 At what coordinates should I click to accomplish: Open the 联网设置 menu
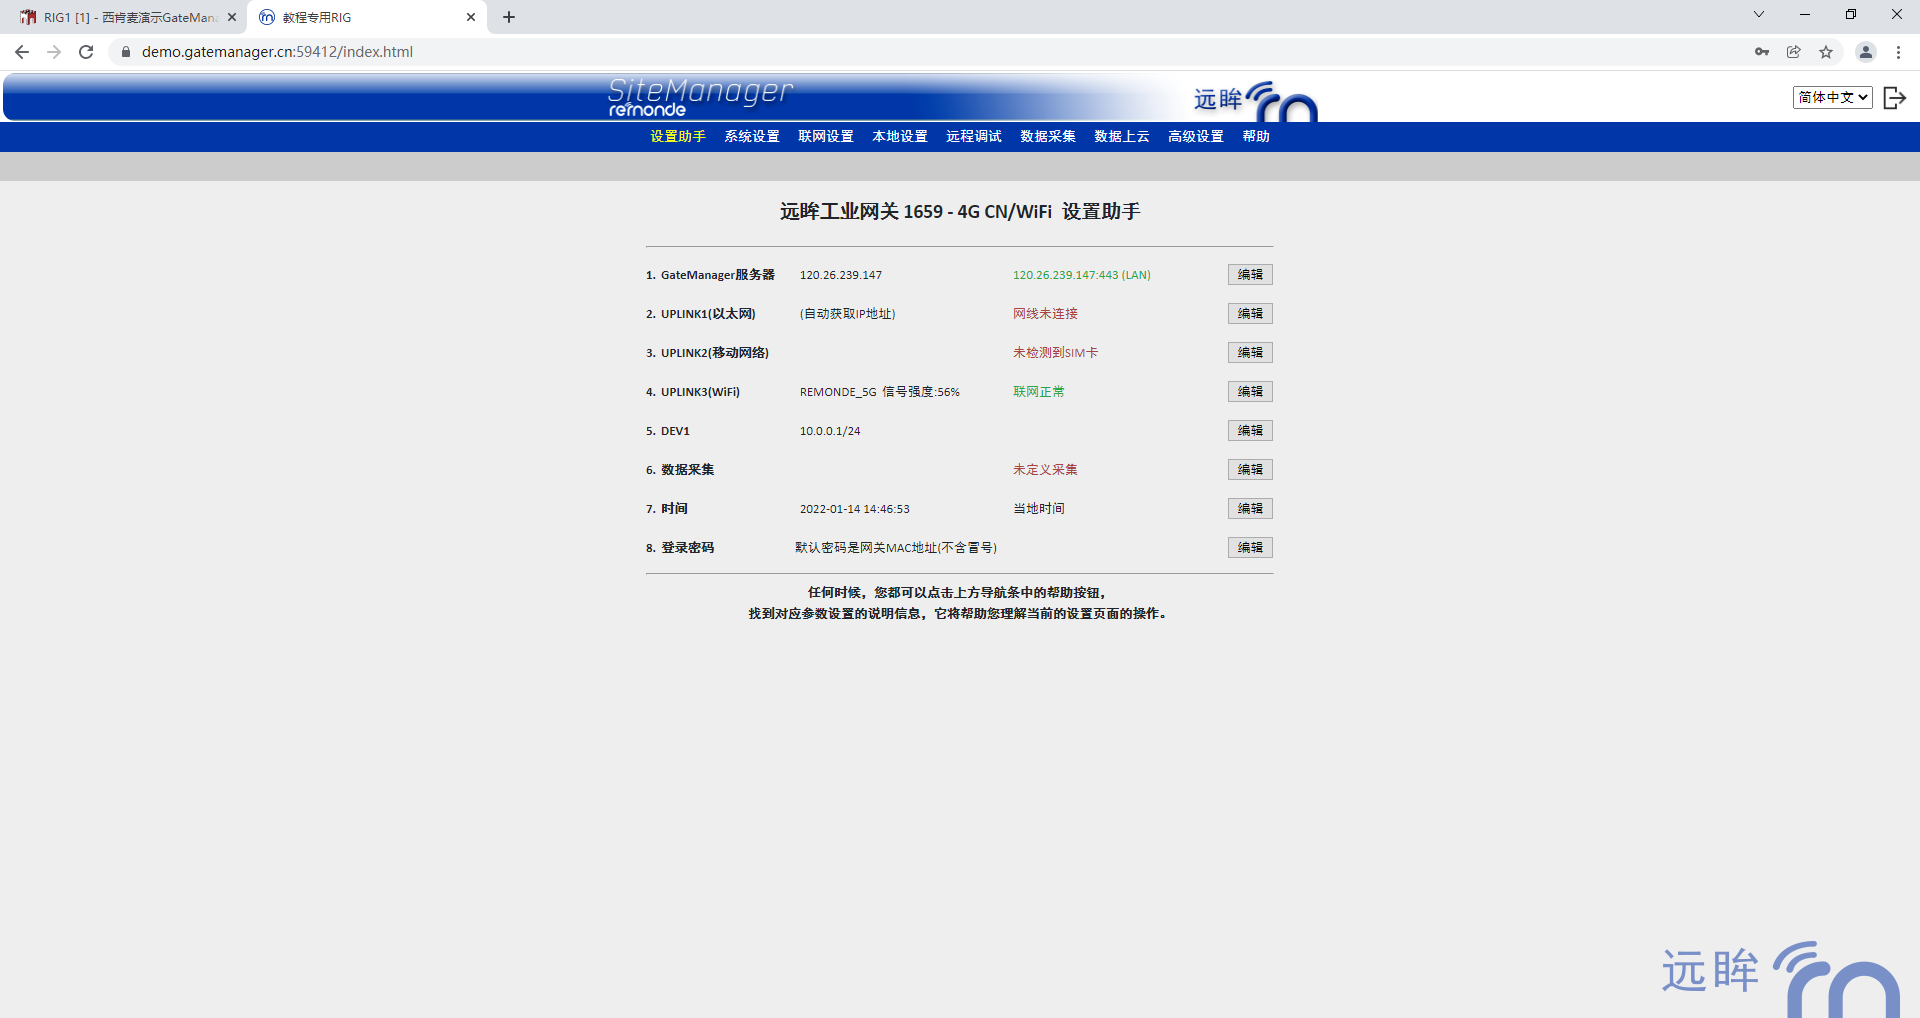coord(826,137)
